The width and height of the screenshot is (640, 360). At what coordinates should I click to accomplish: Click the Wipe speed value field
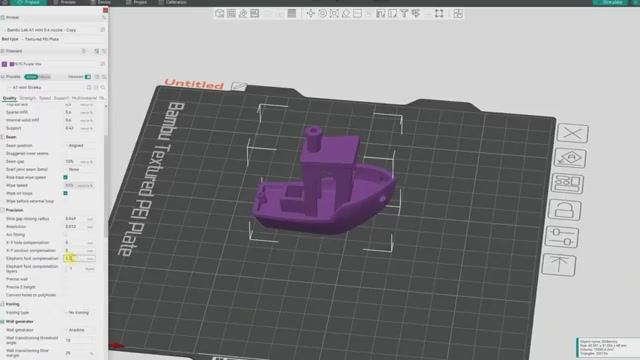(x=80, y=185)
